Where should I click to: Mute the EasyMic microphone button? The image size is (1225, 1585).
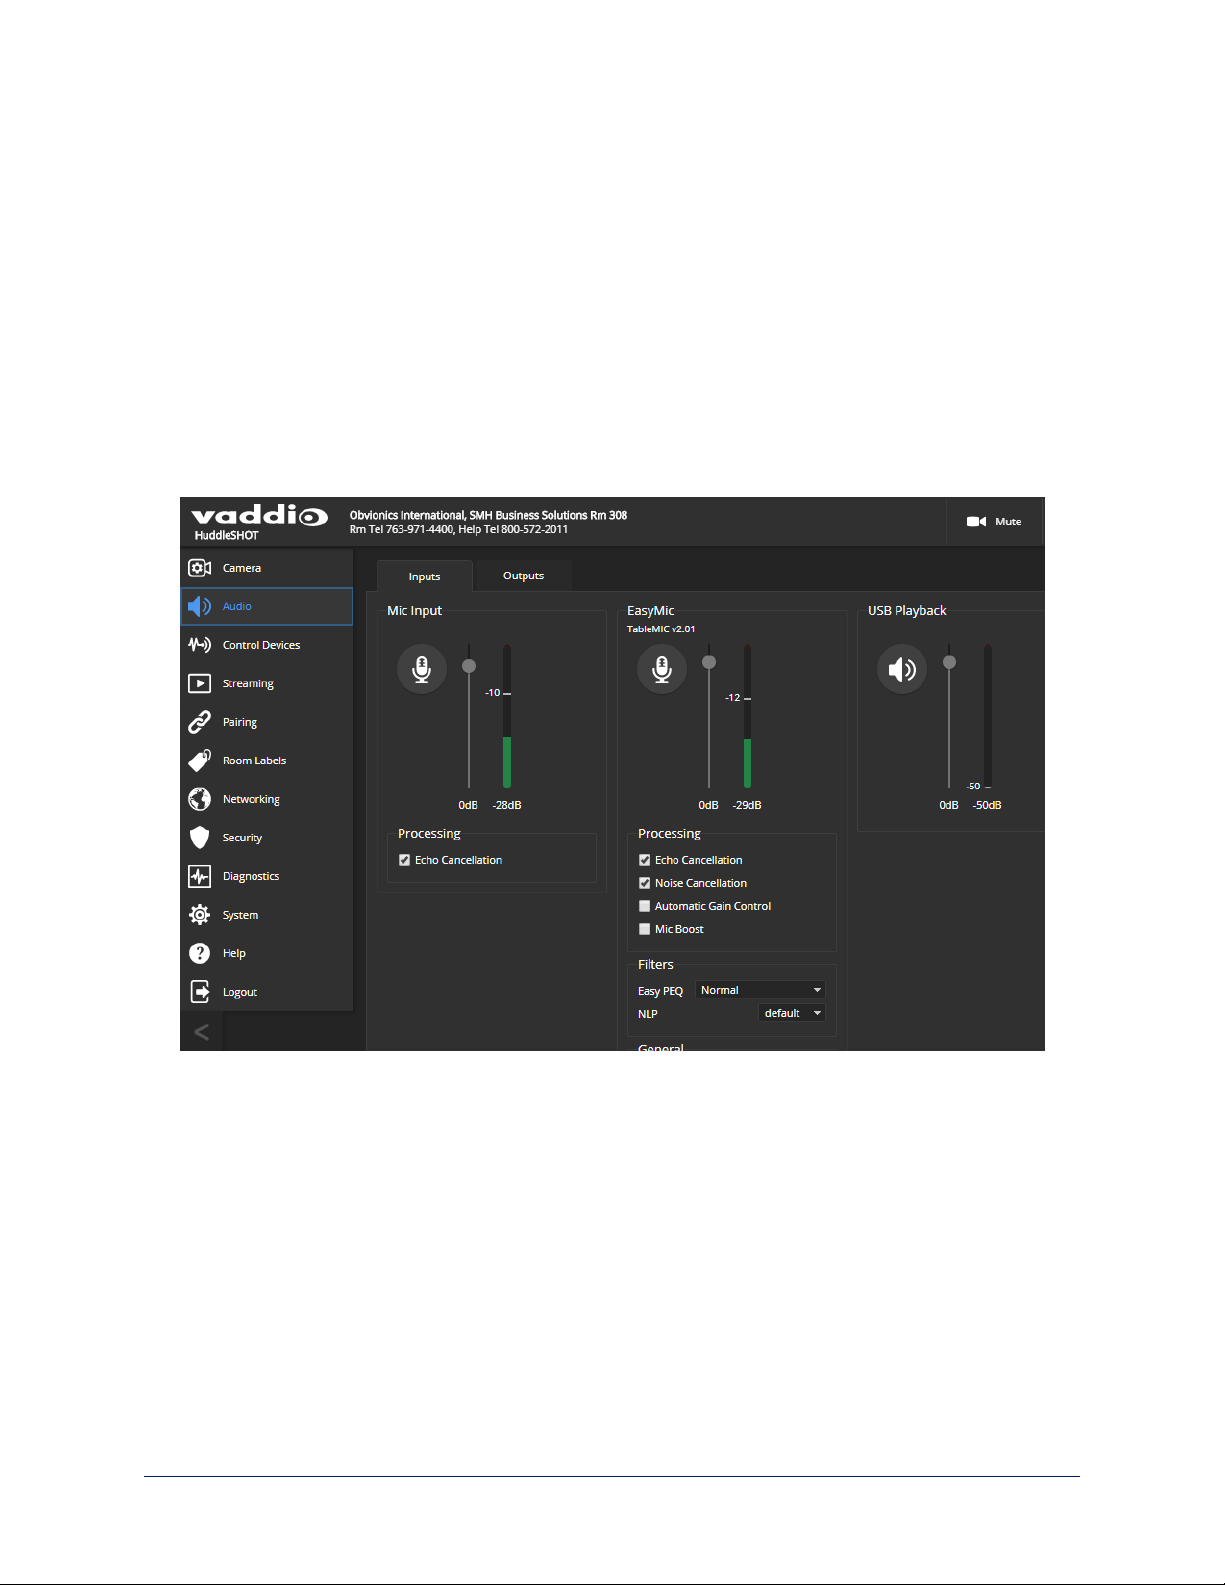coord(662,669)
